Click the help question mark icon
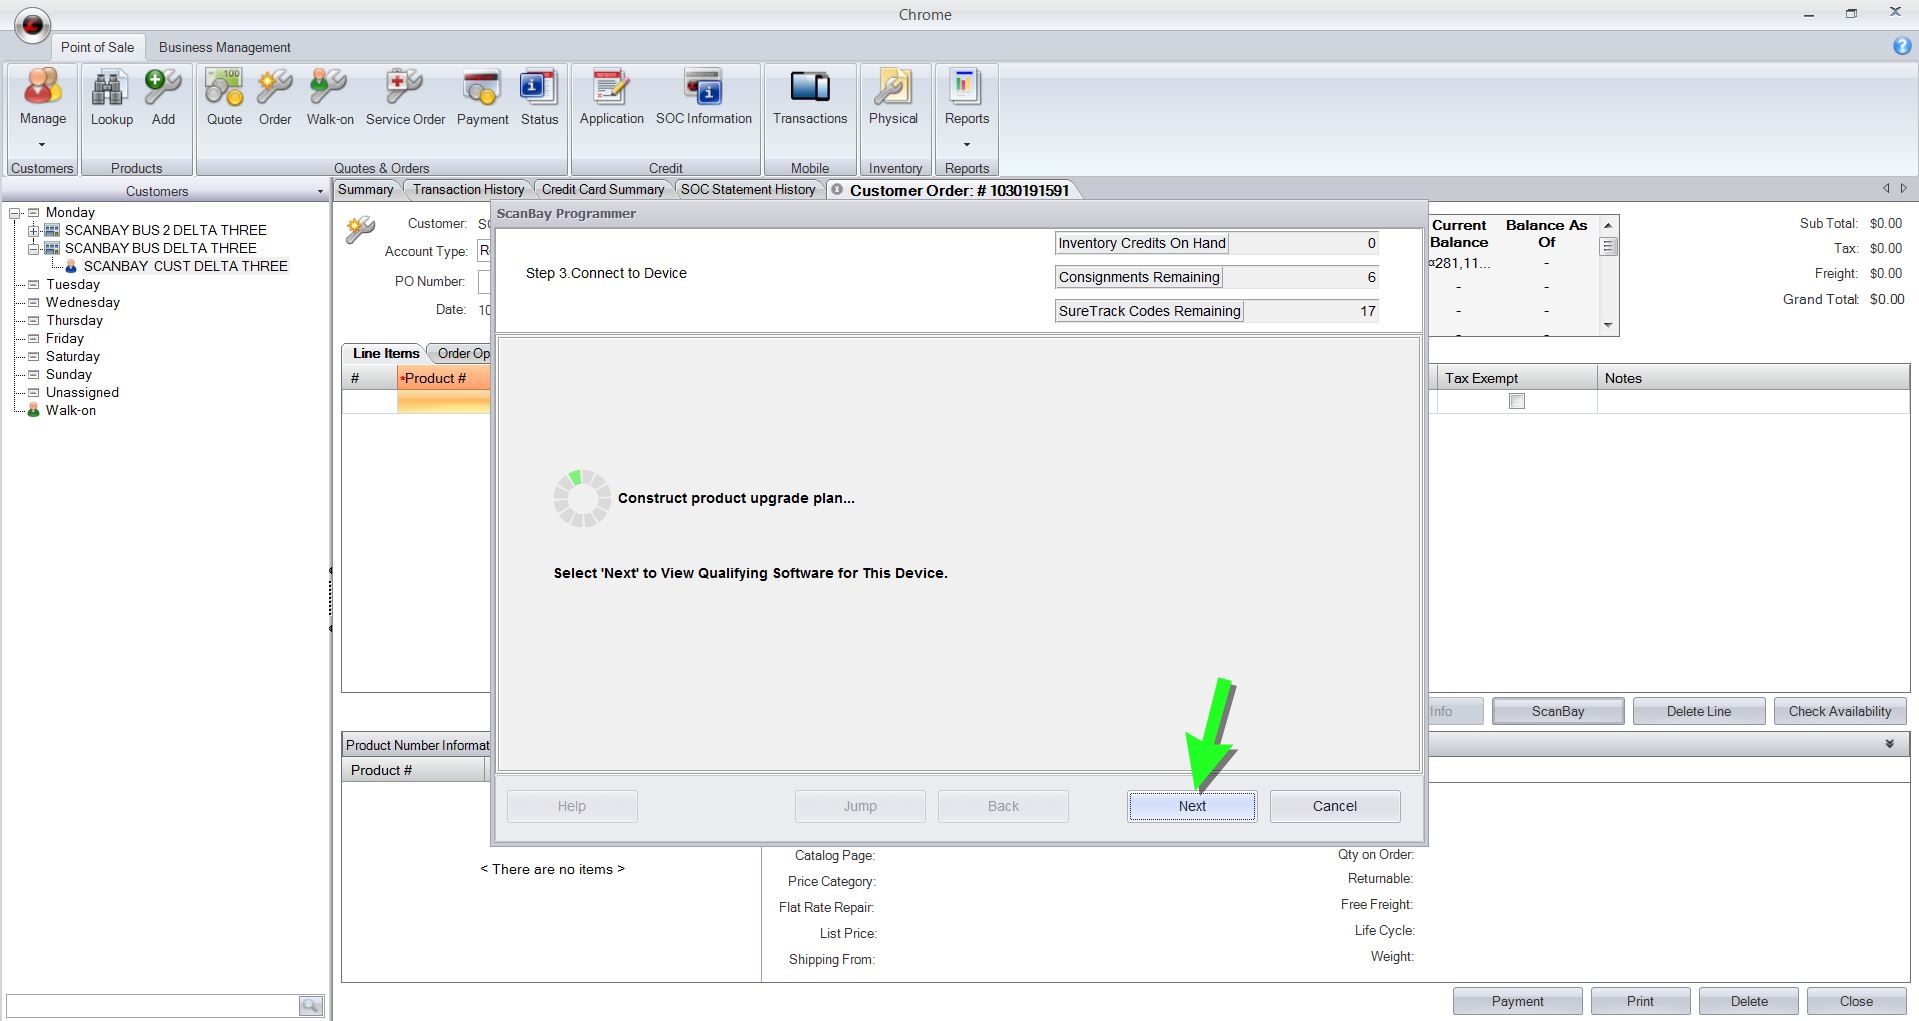The height and width of the screenshot is (1021, 1919). click(x=1901, y=47)
